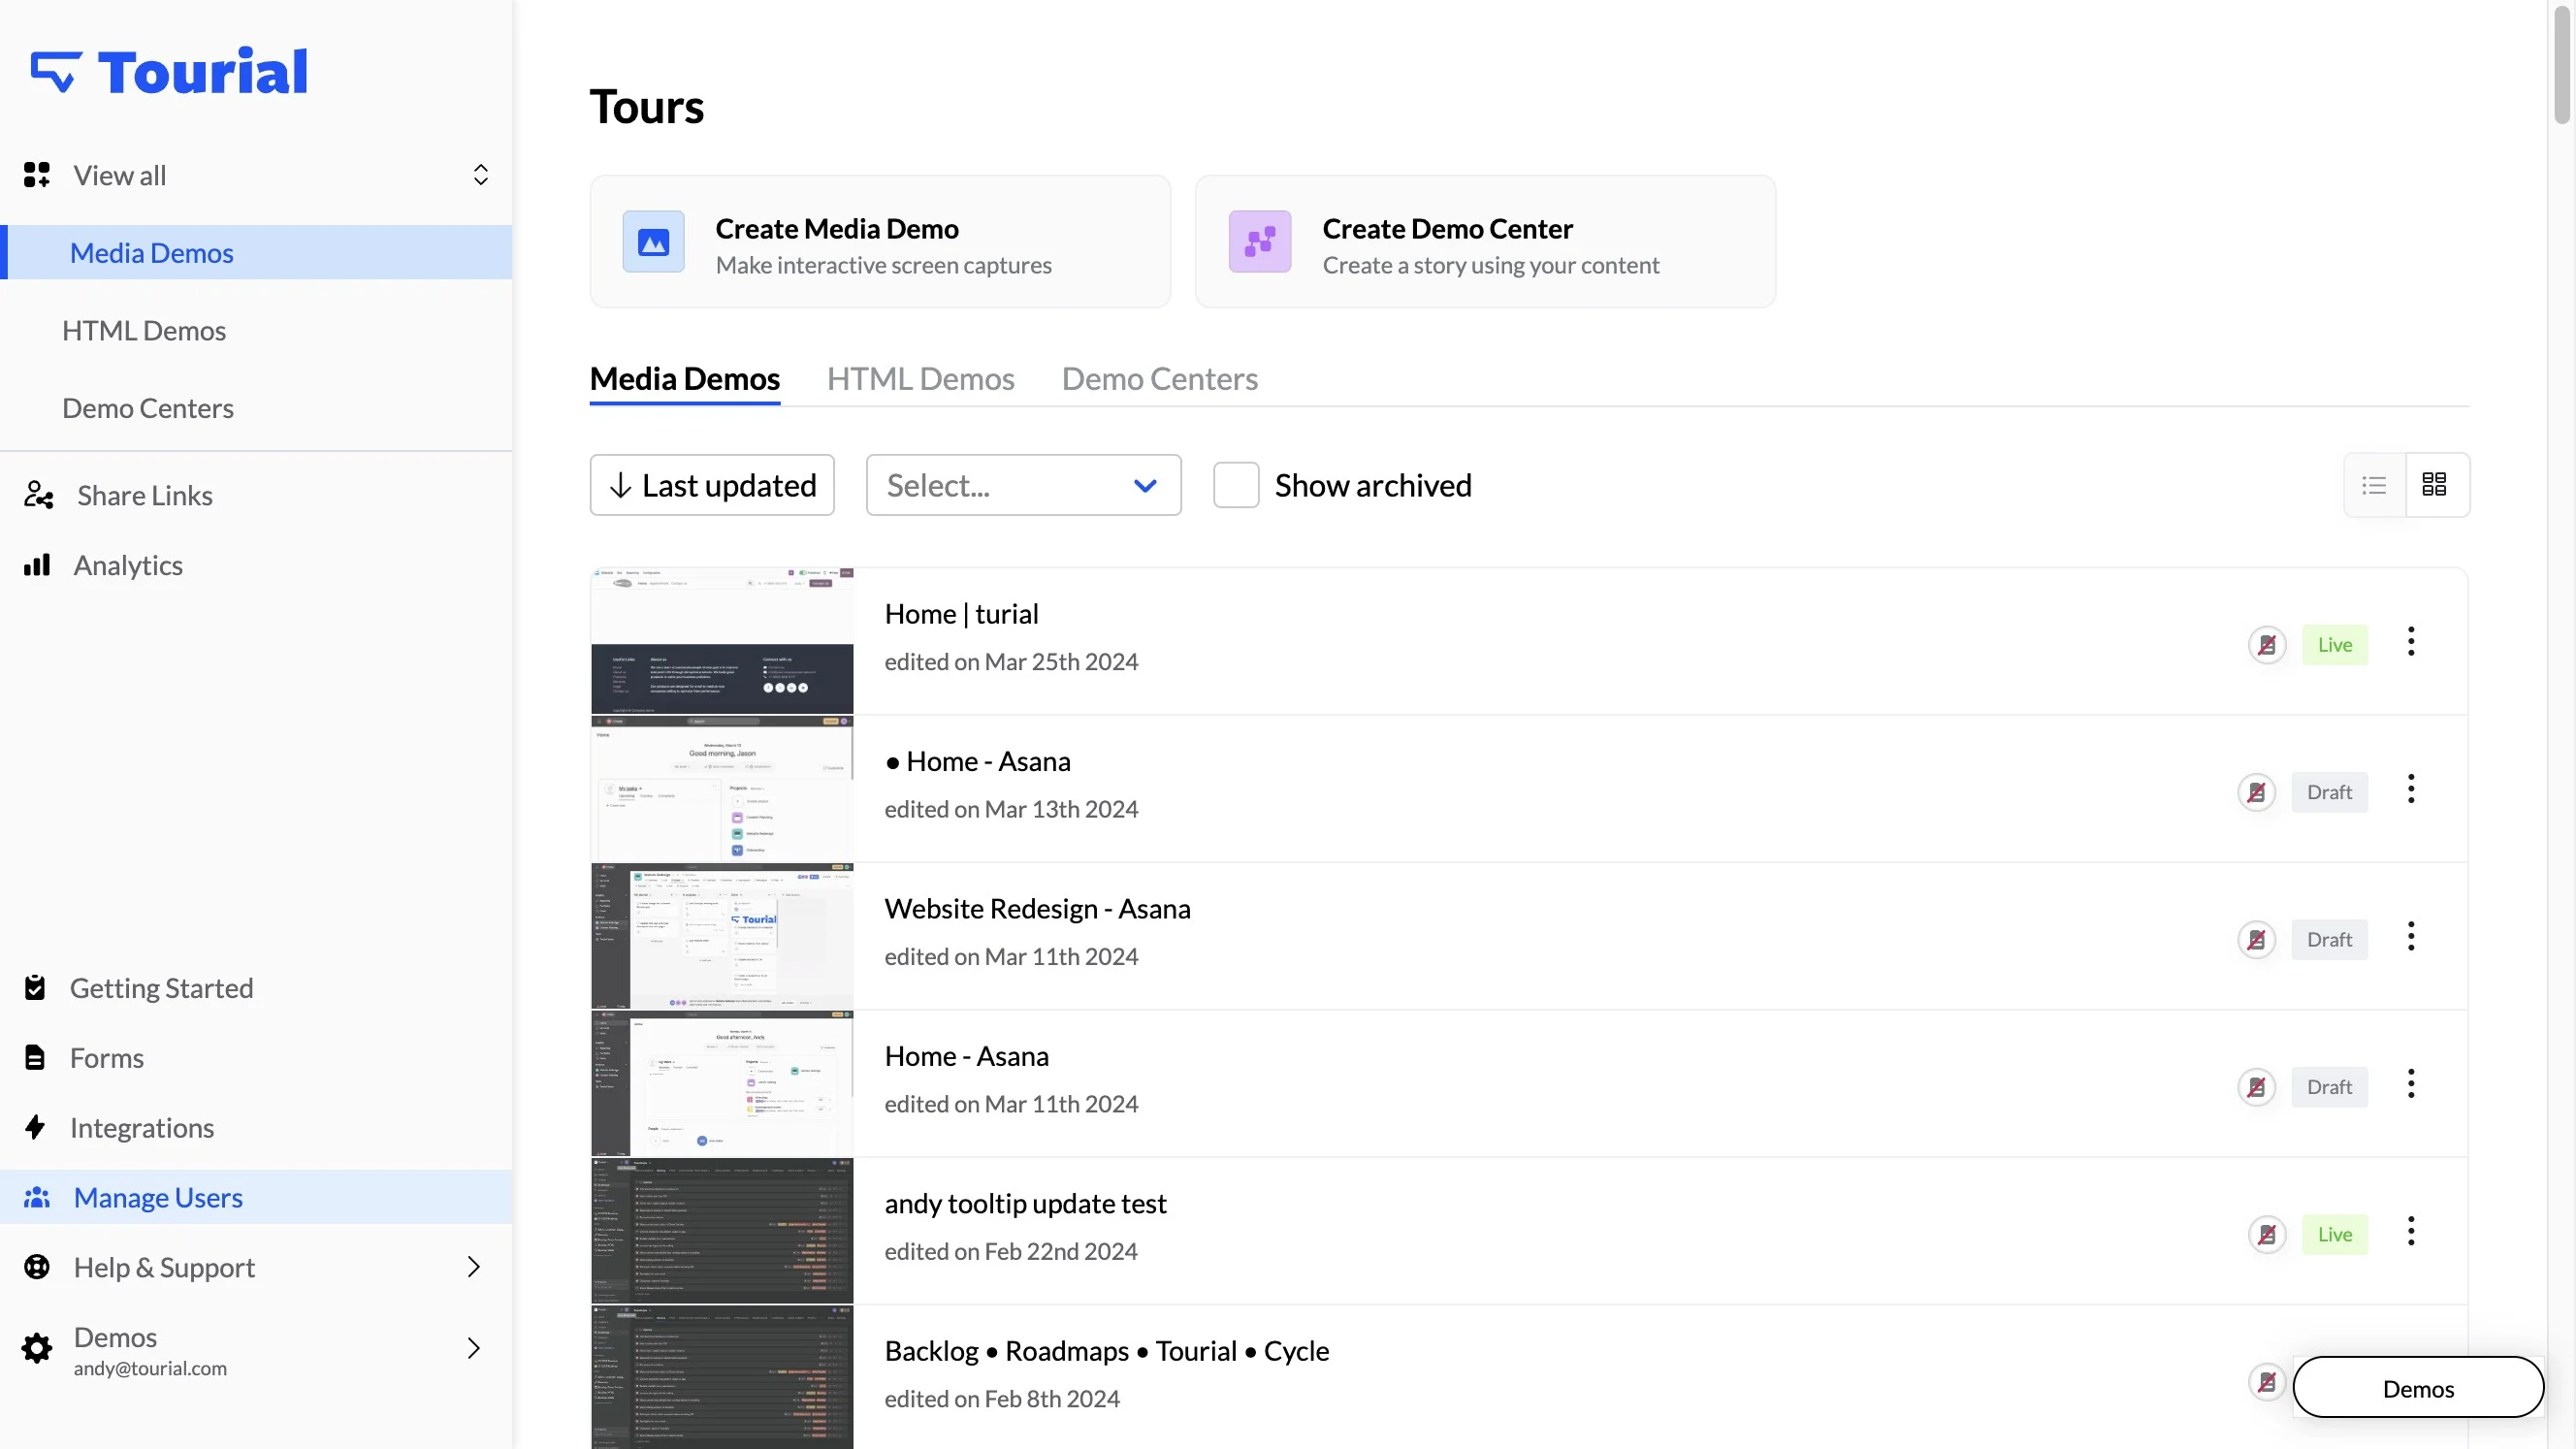Go to Getting Started
2576x1449 pixels.
click(x=162, y=988)
